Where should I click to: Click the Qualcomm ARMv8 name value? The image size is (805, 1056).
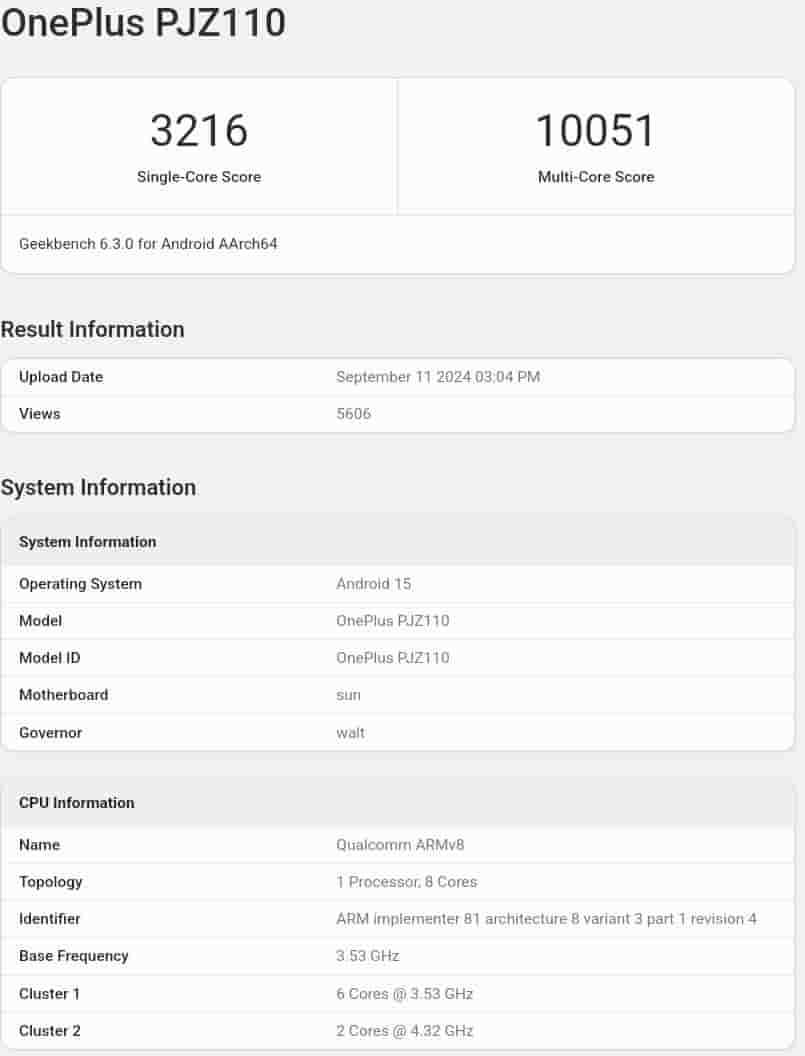tap(400, 845)
